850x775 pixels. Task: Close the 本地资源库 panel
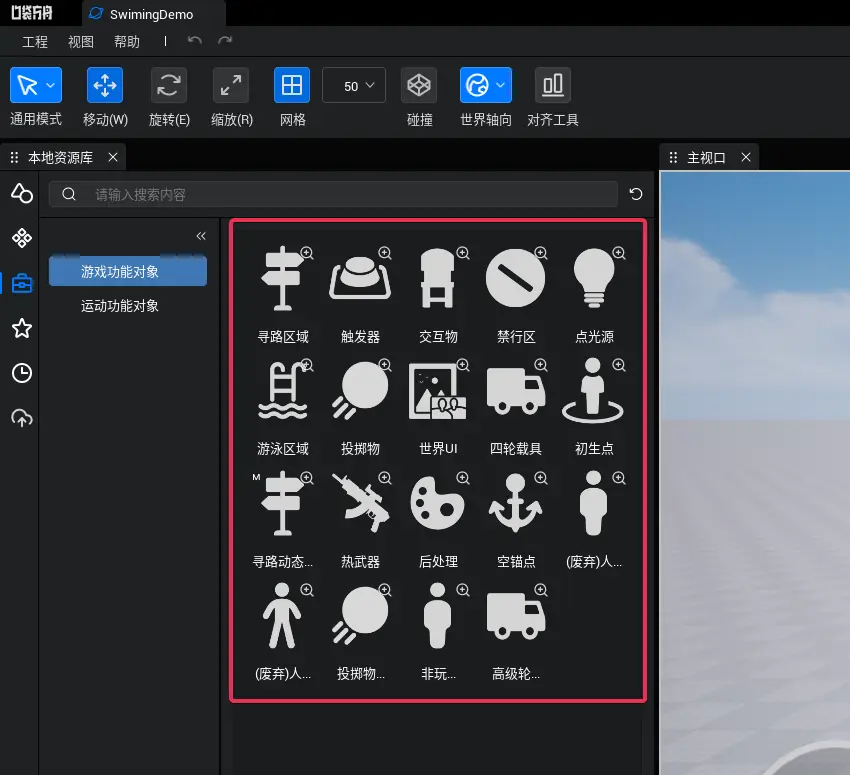pyautogui.click(x=113, y=157)
